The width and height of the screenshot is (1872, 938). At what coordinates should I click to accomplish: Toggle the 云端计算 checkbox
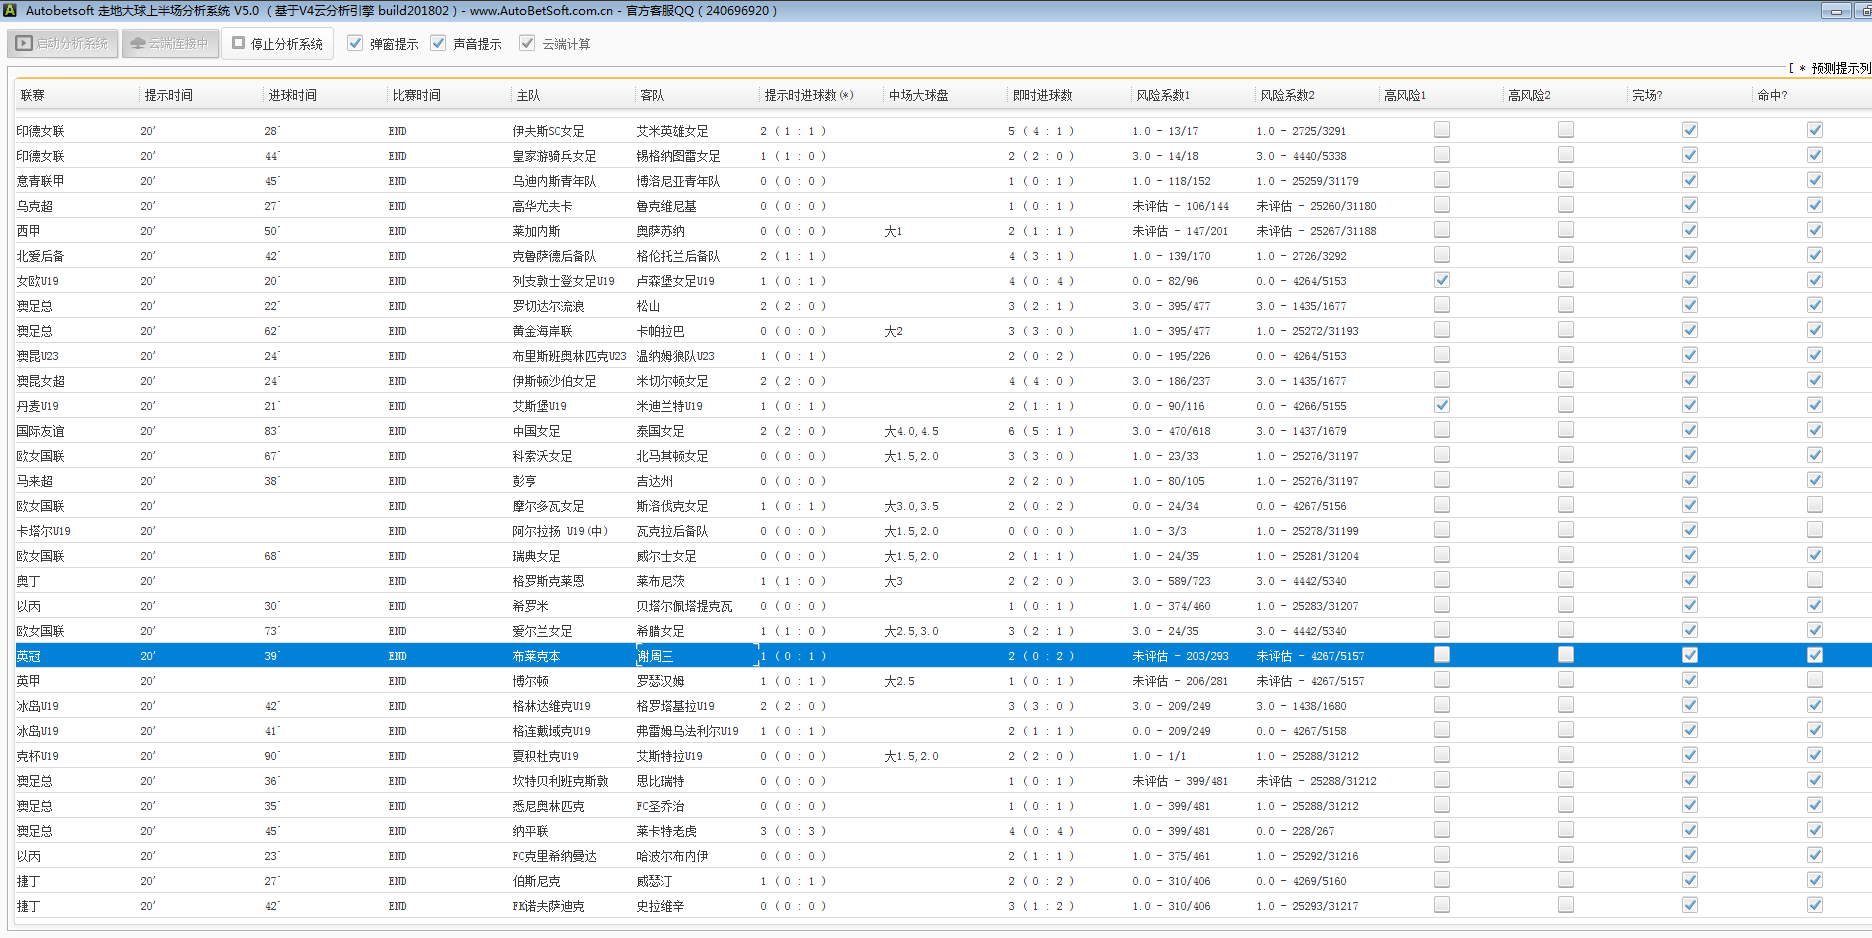click(x=527, y=43)
